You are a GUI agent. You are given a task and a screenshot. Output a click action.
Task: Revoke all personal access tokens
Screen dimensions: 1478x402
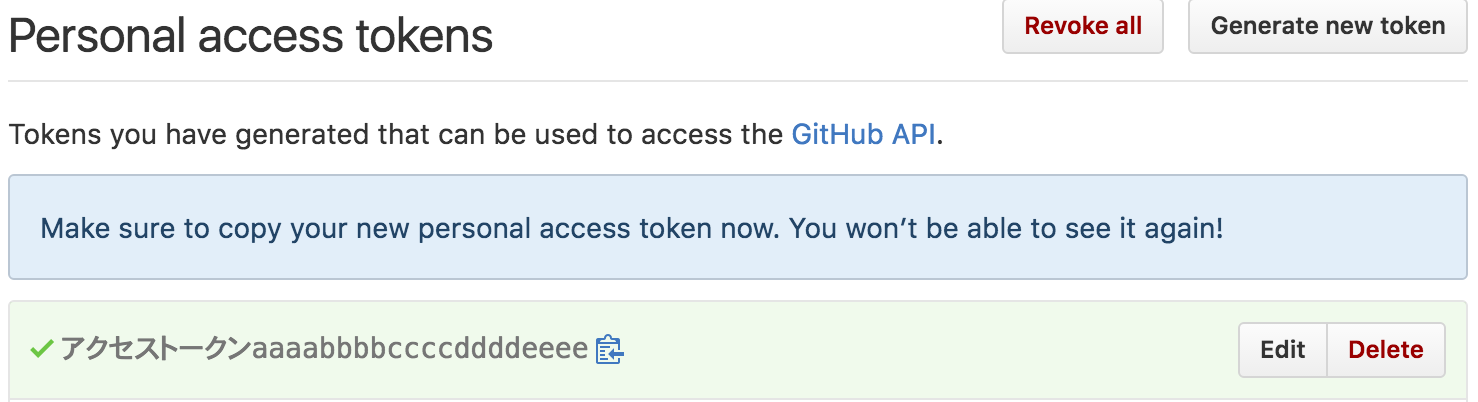pos(1083,26)
